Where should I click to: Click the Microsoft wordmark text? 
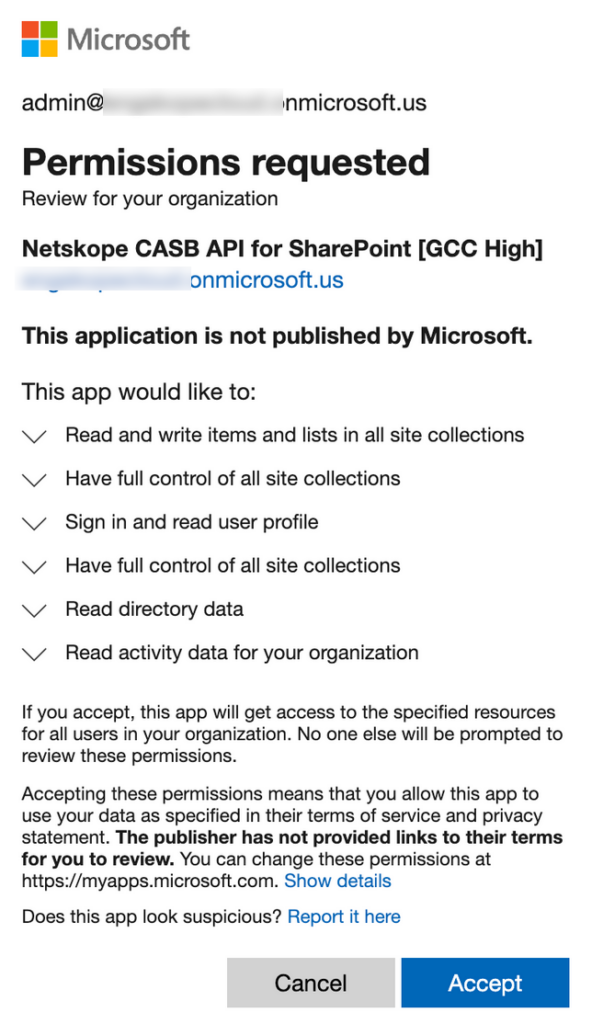(x=128, y=39)
